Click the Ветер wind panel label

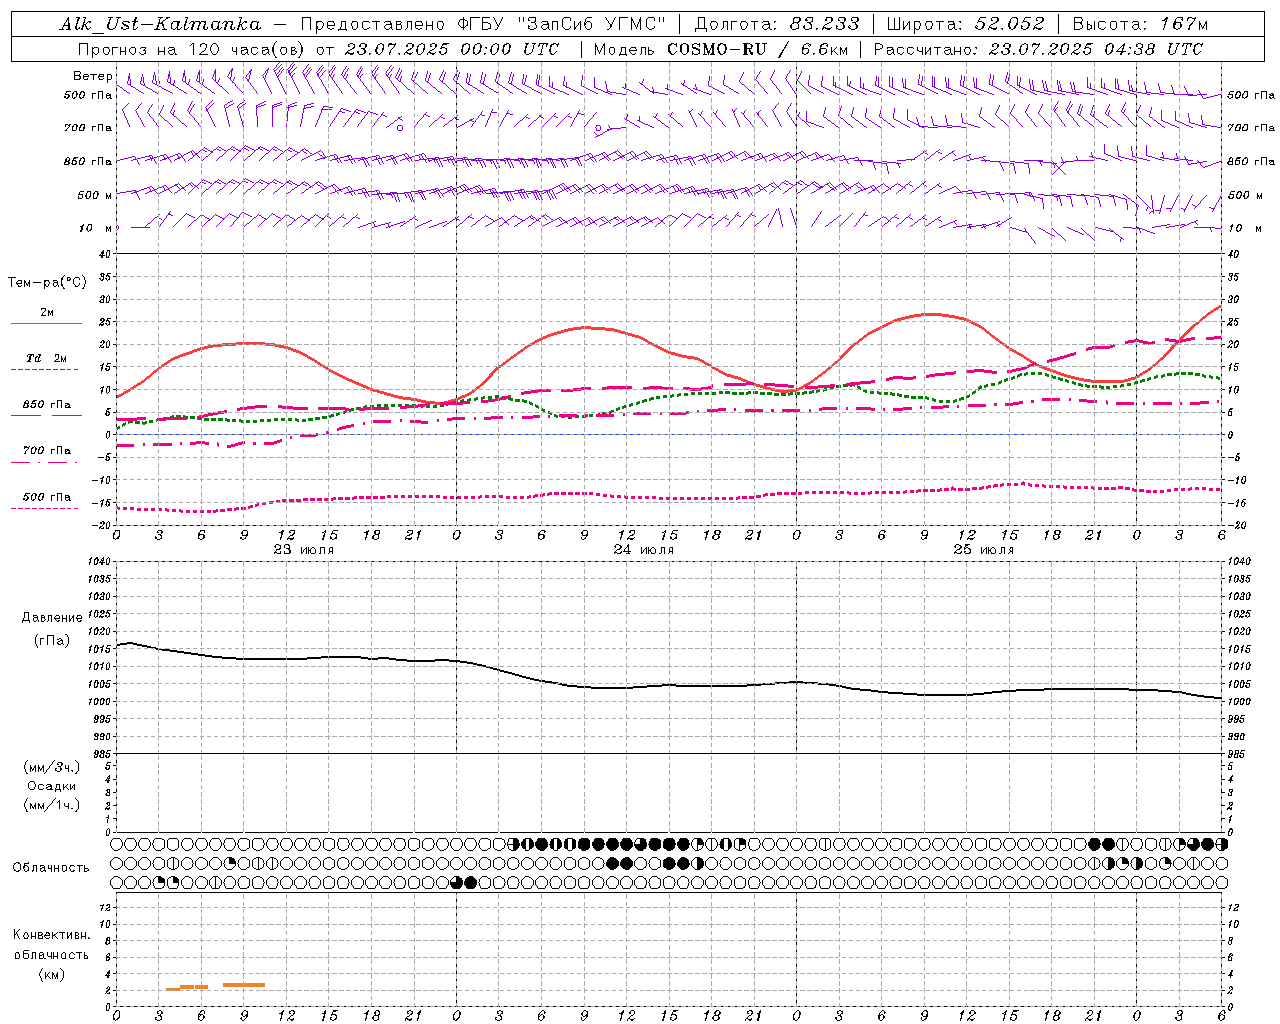(x=92, y=76)
